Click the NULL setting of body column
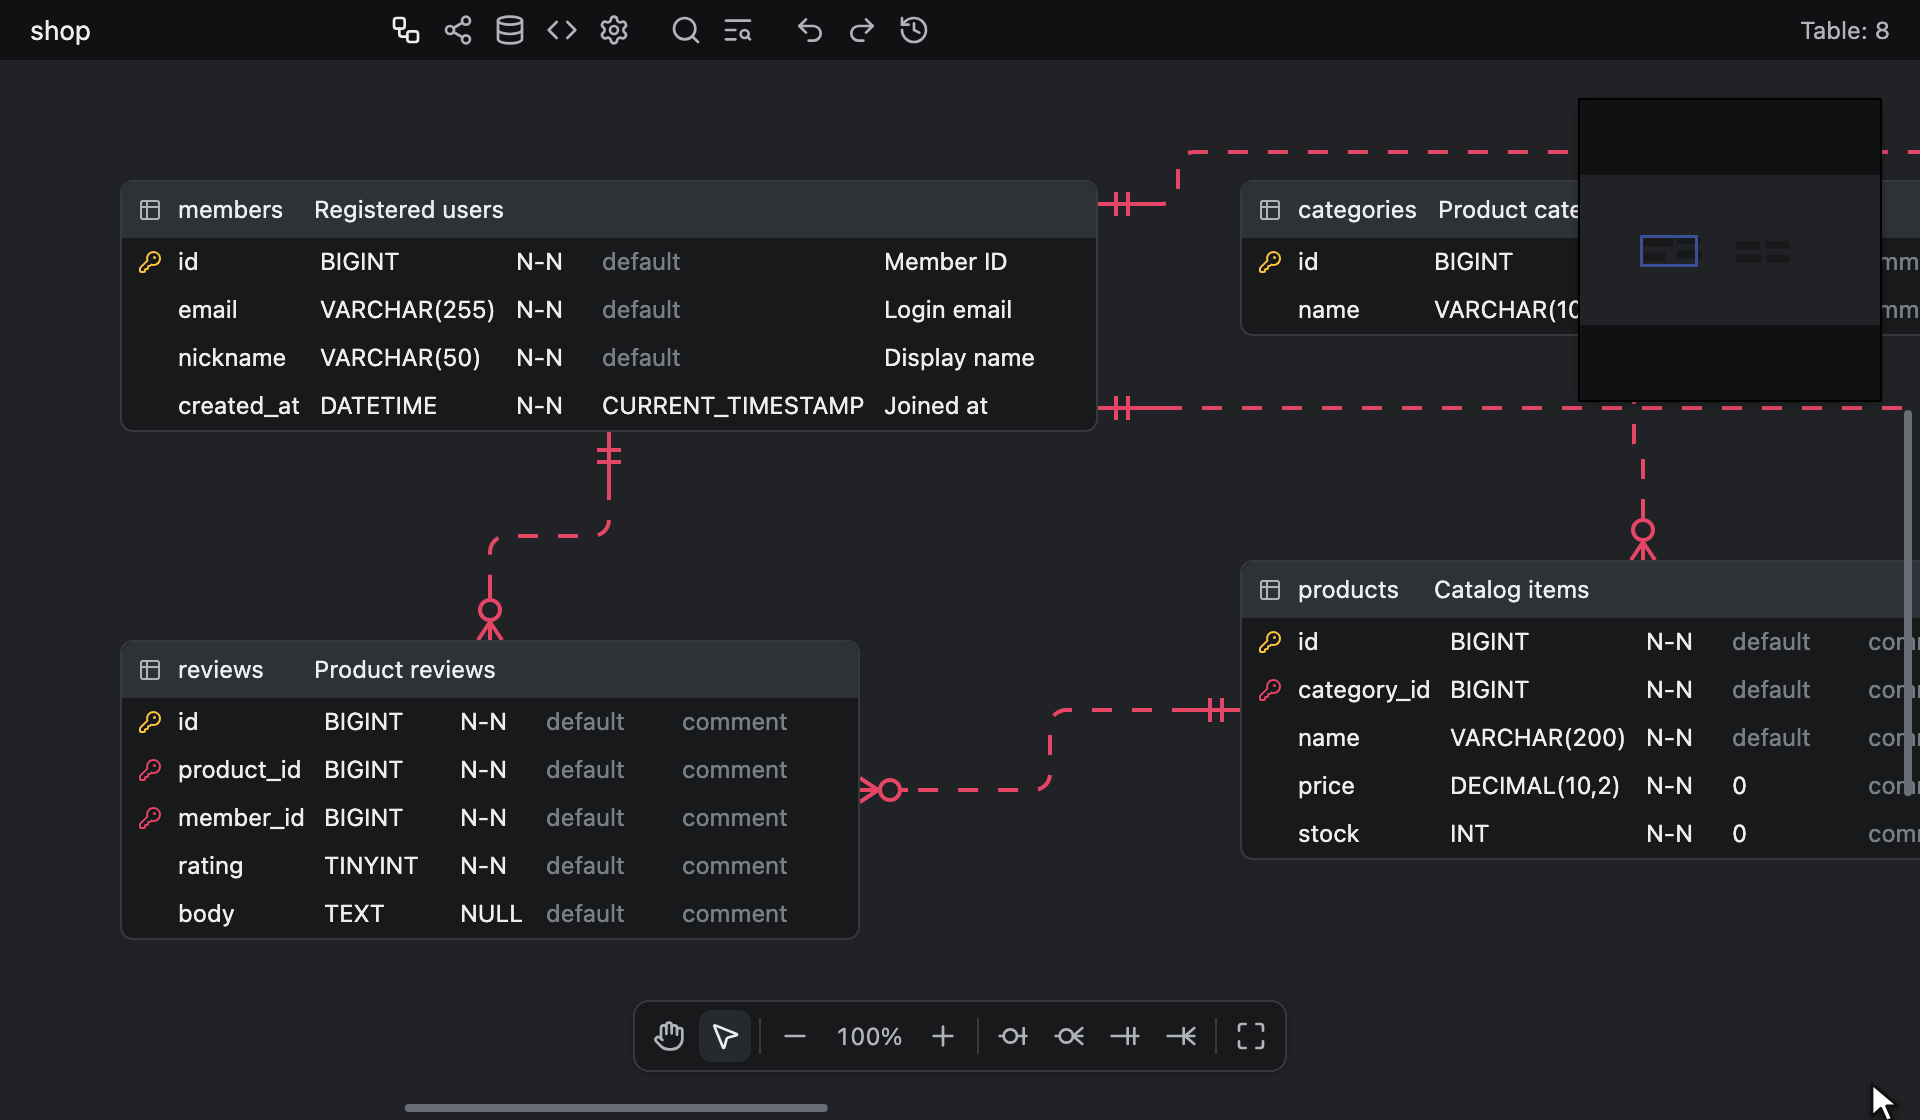This screenshot has height=1120, width=1920. [491, 914]
